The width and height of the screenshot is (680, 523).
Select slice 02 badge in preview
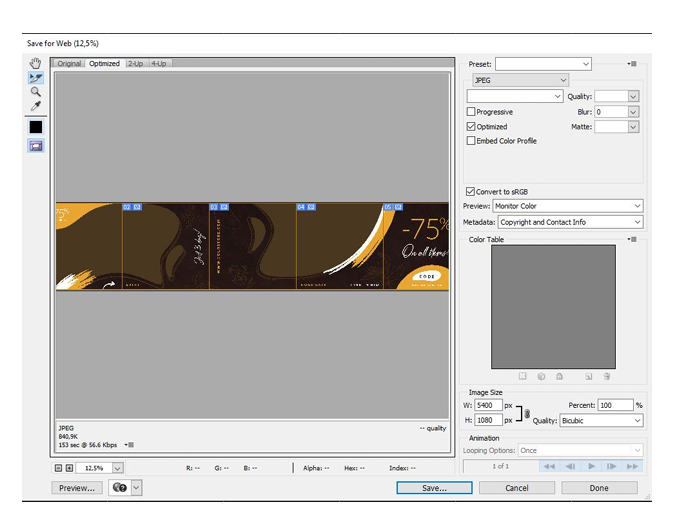[132, 207]
